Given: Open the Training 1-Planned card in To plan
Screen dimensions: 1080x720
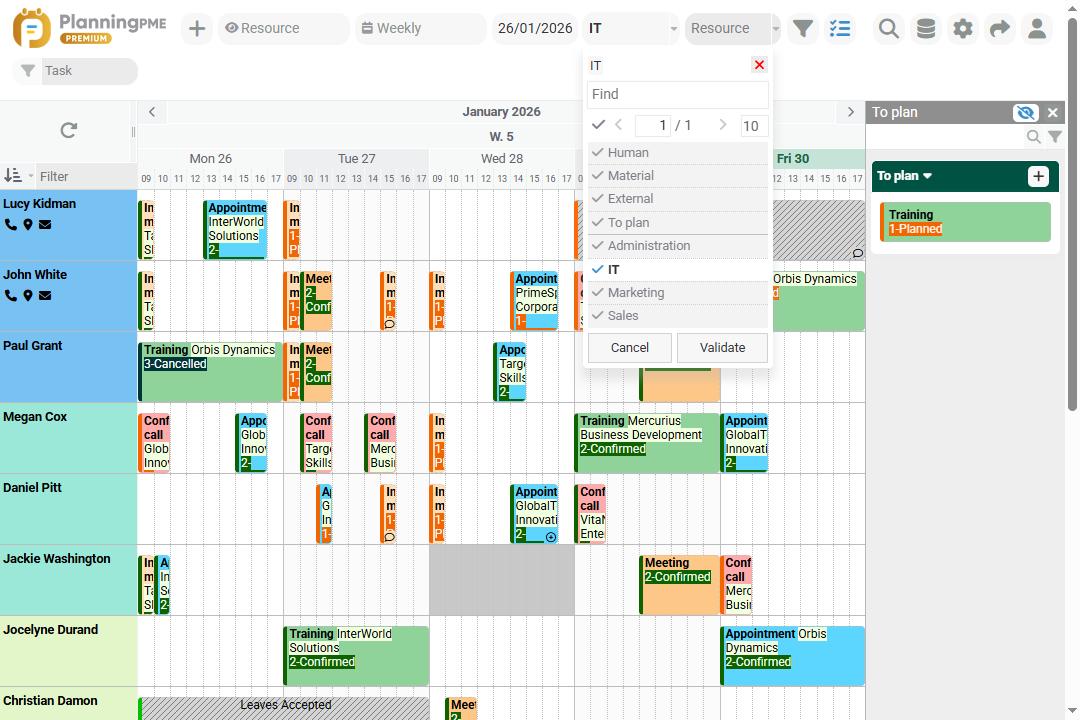Looking at the screenshot, I should [x=965, y=222].
